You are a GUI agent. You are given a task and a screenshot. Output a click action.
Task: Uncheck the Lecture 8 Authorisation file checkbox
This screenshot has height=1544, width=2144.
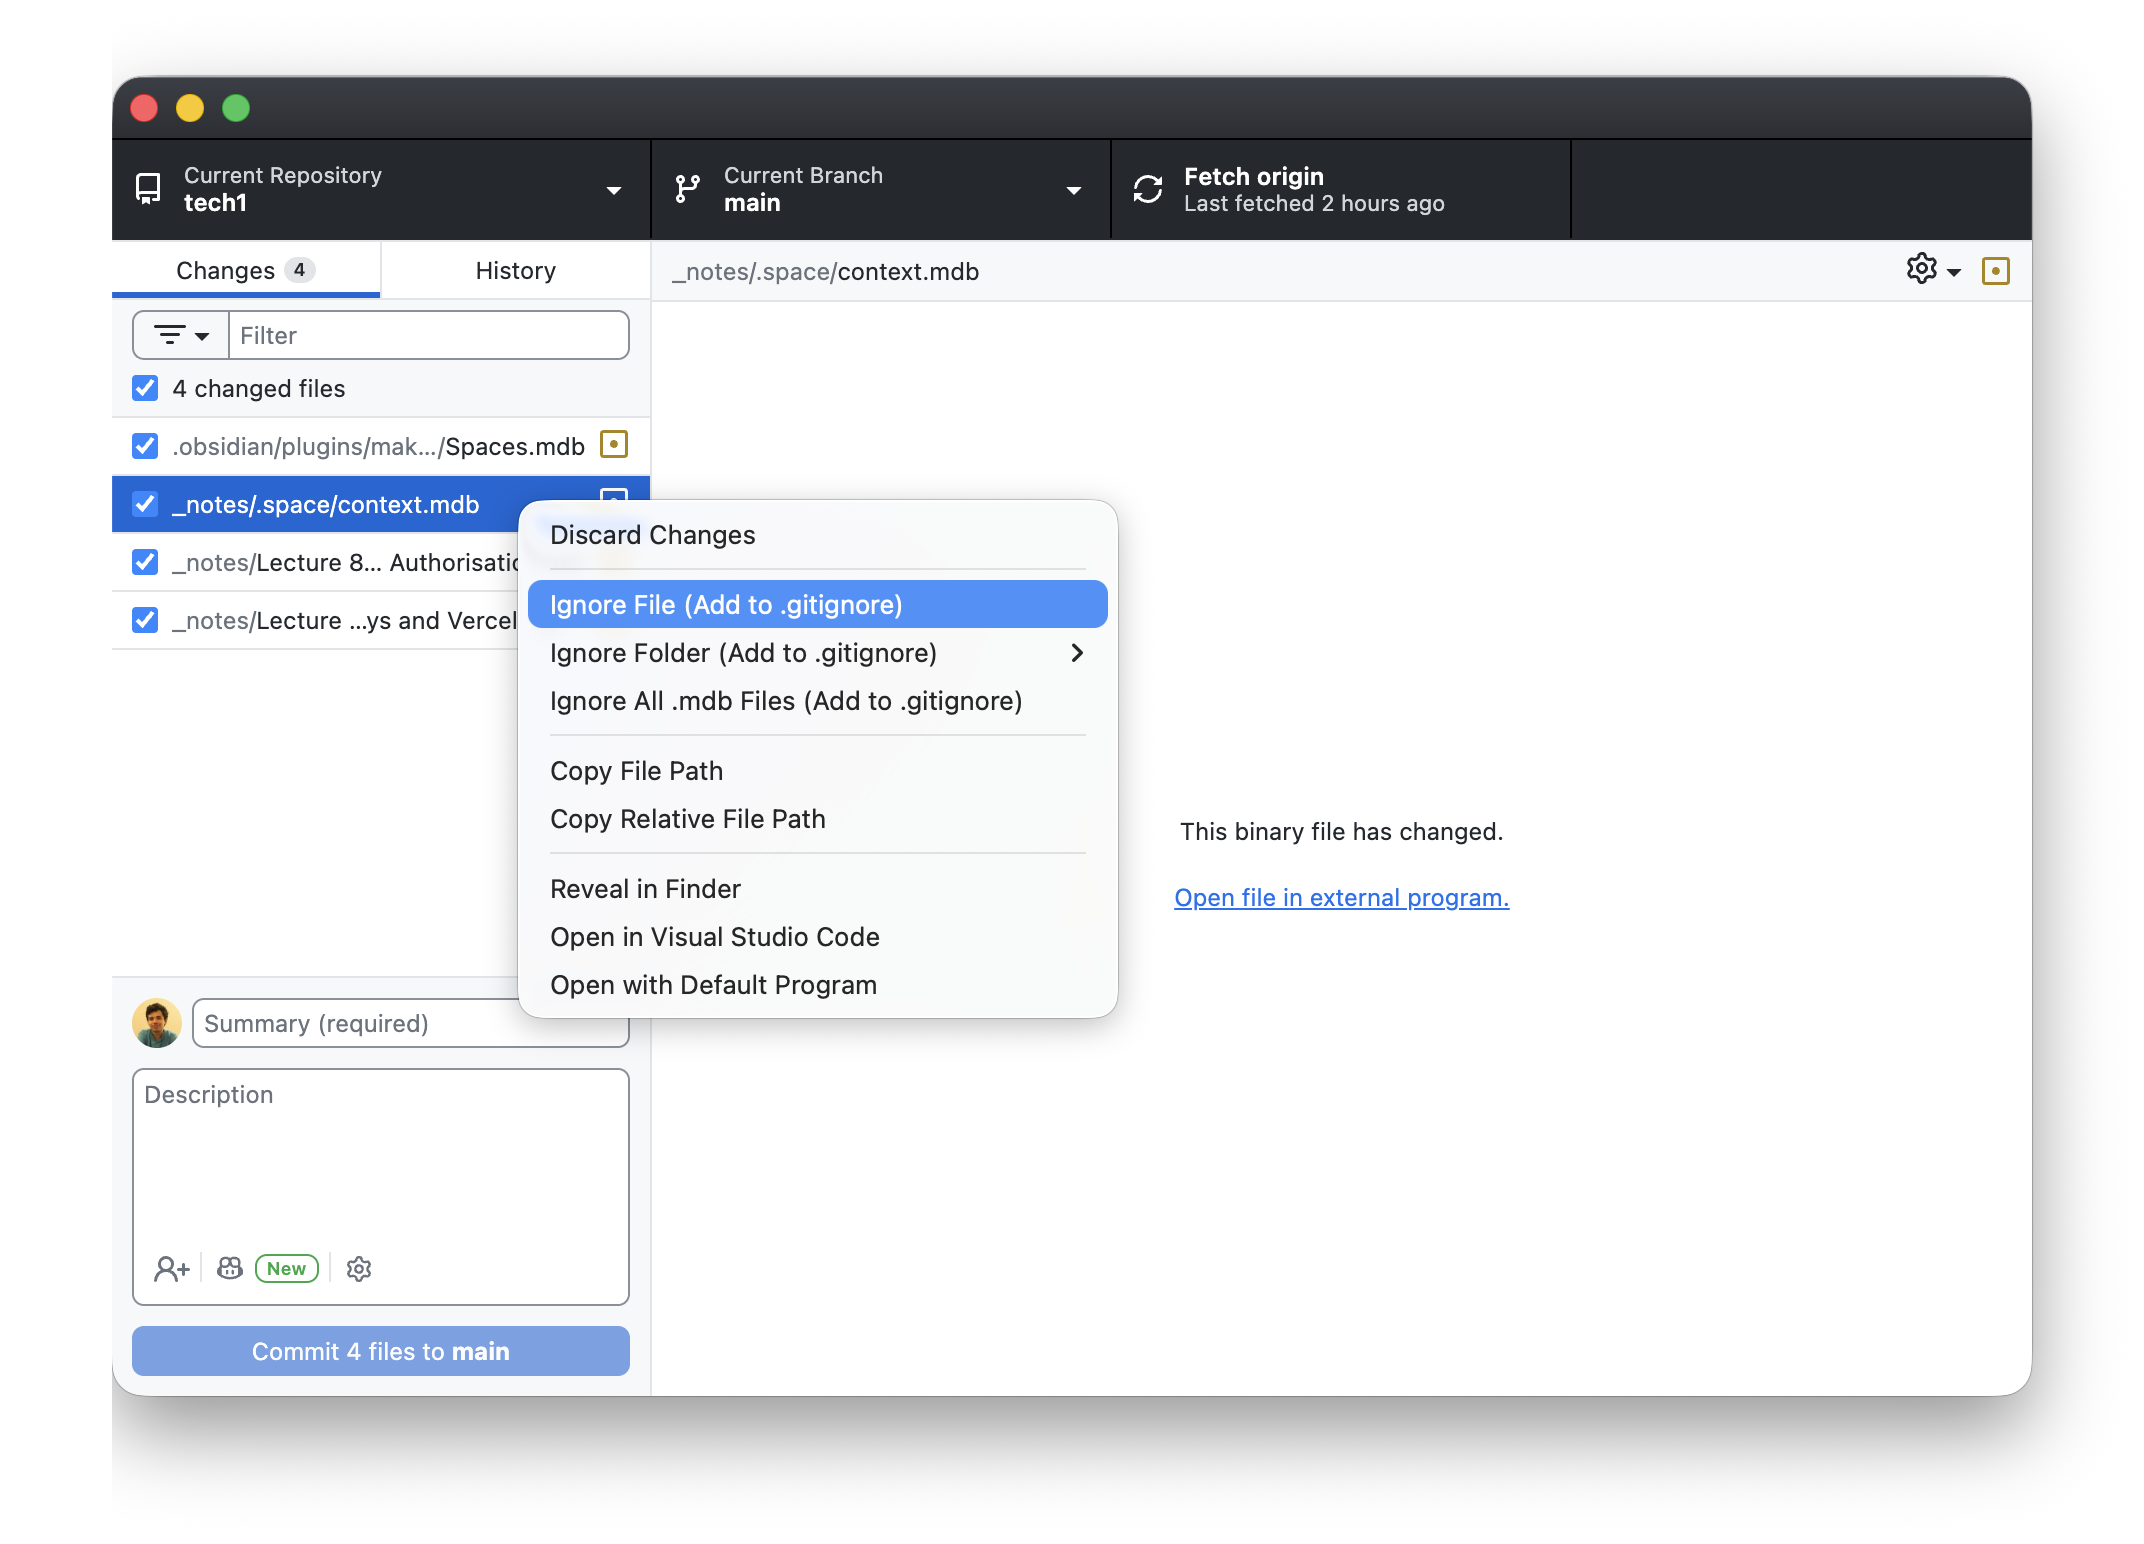pos(145,562)
